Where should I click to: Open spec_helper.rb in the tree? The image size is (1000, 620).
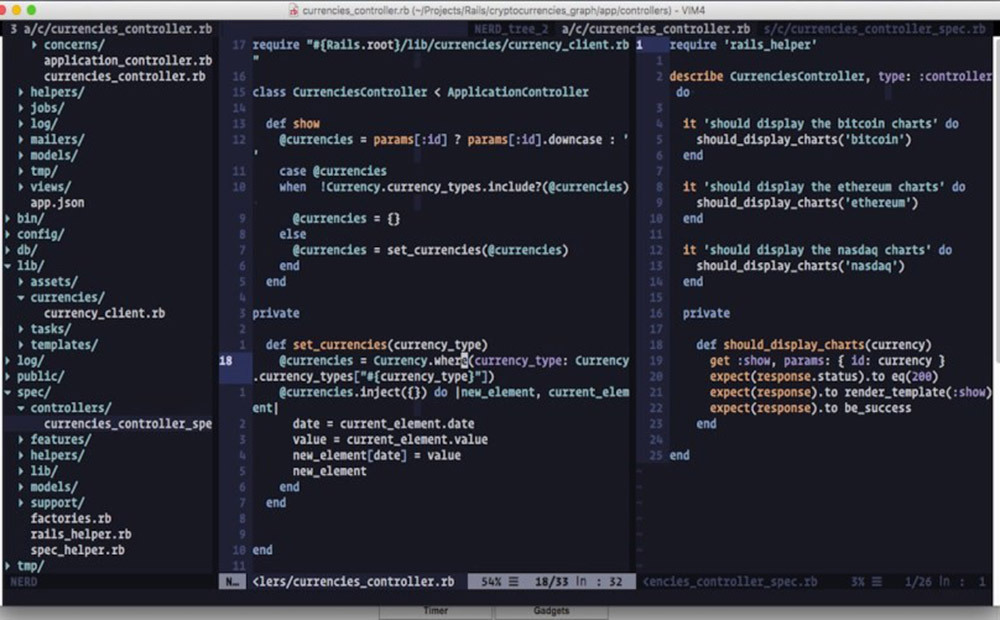77,550
